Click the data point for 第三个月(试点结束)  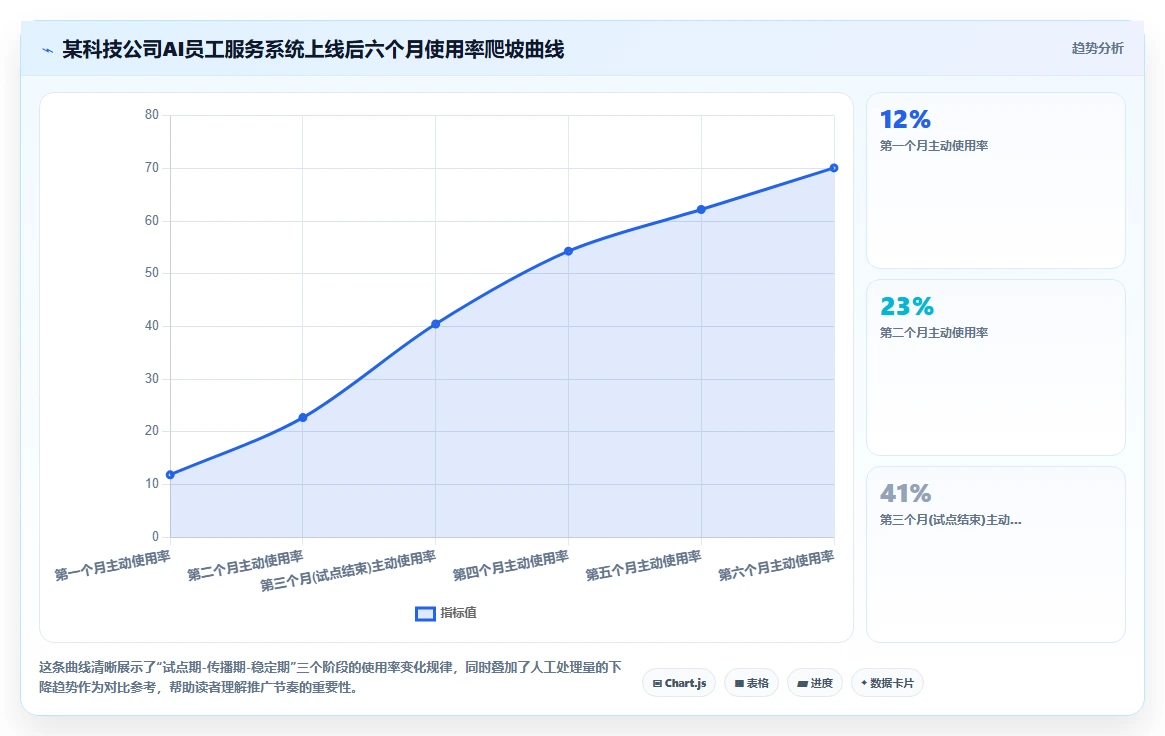435,324
